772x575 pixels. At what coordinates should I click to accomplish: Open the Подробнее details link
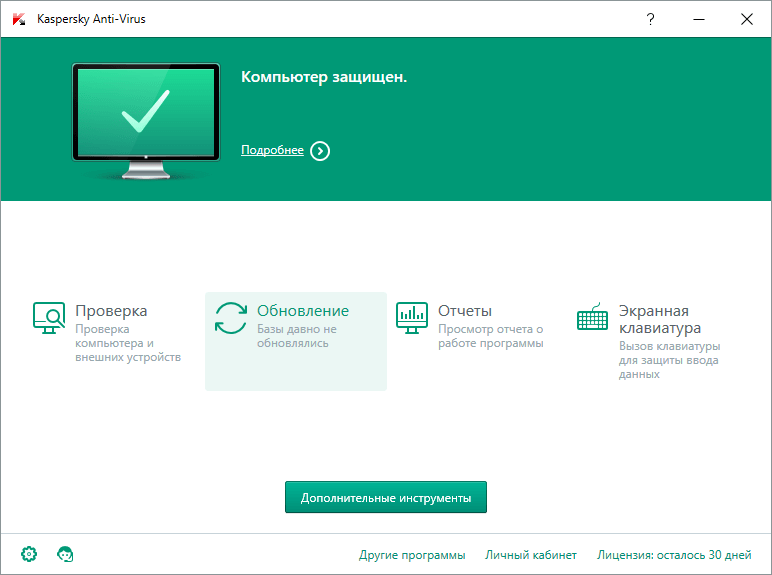click(x=272, y=150)
